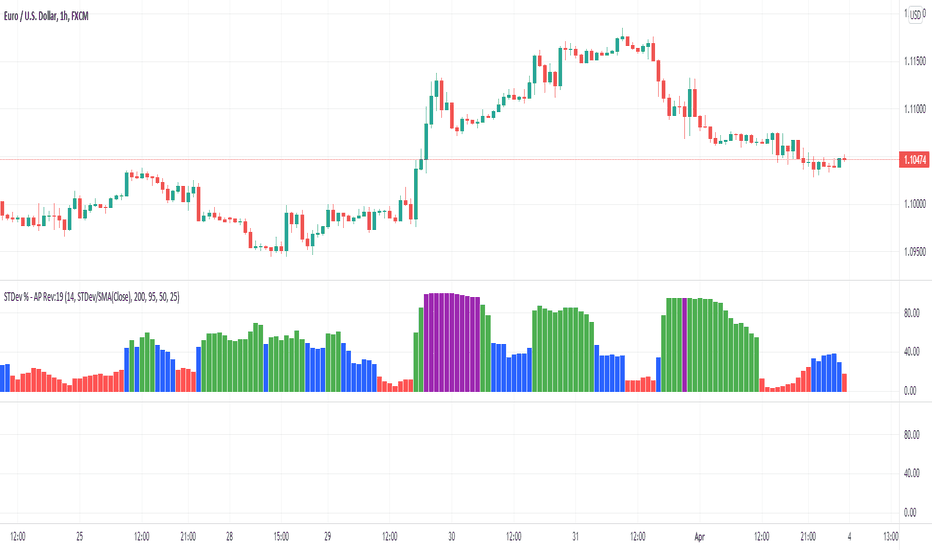Click the wide purple histogram block
The height and width of the screenshot is (550, 932).
452,342
